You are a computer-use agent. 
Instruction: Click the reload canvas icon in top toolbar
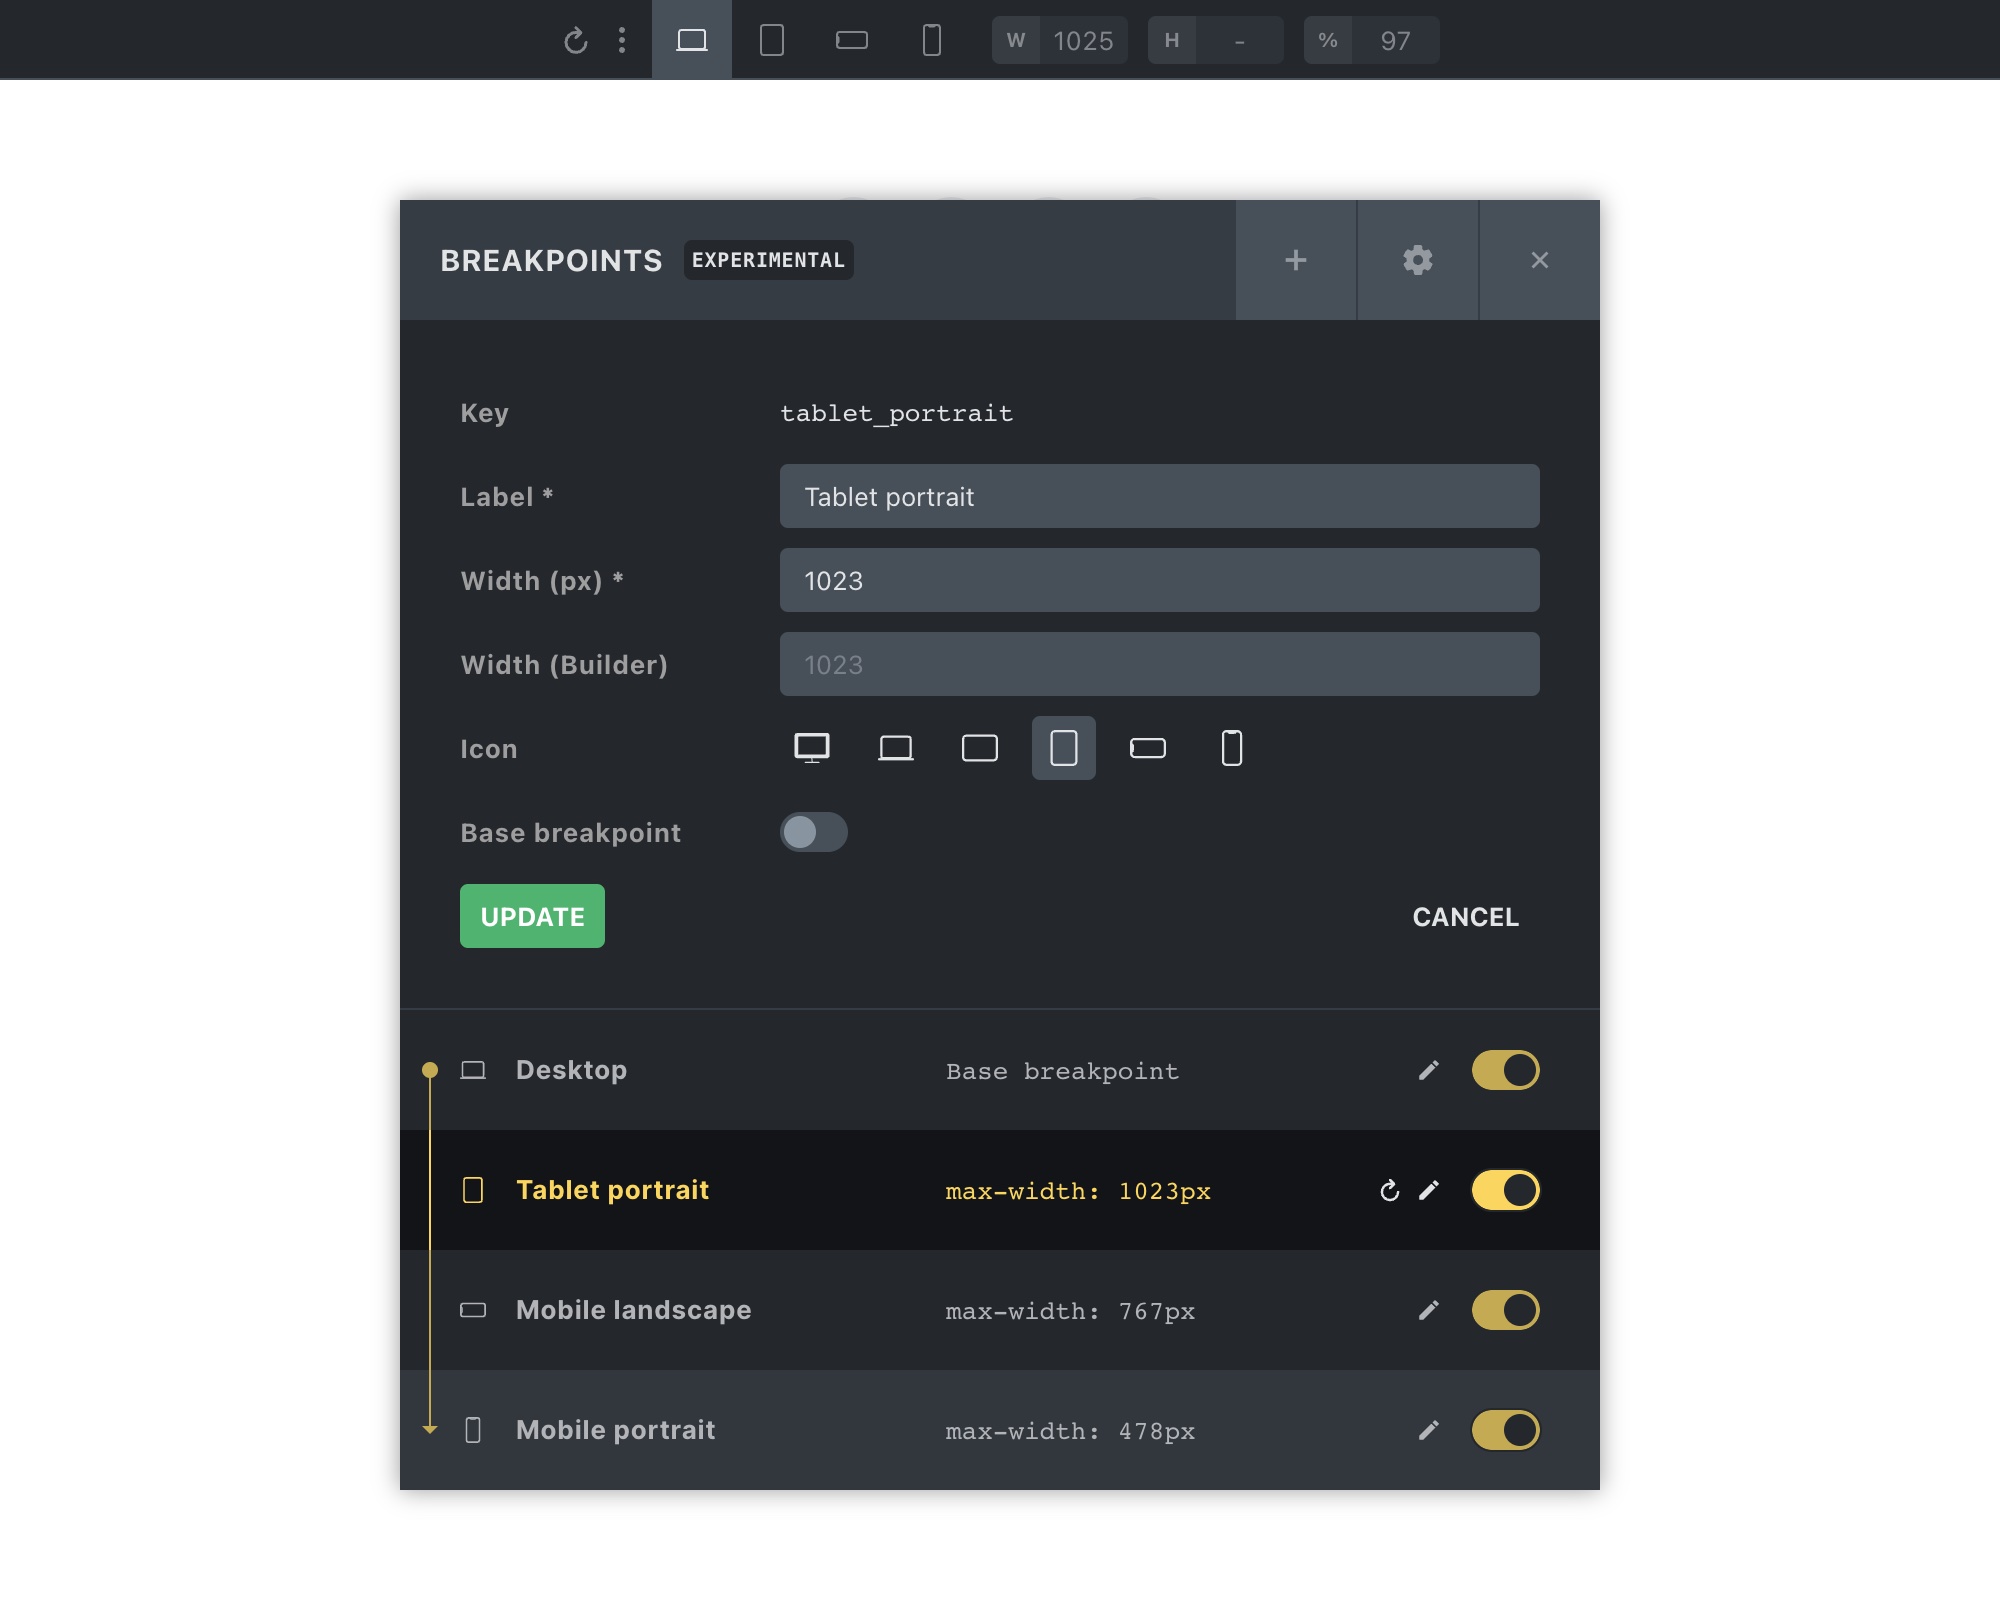coord(575,41)
